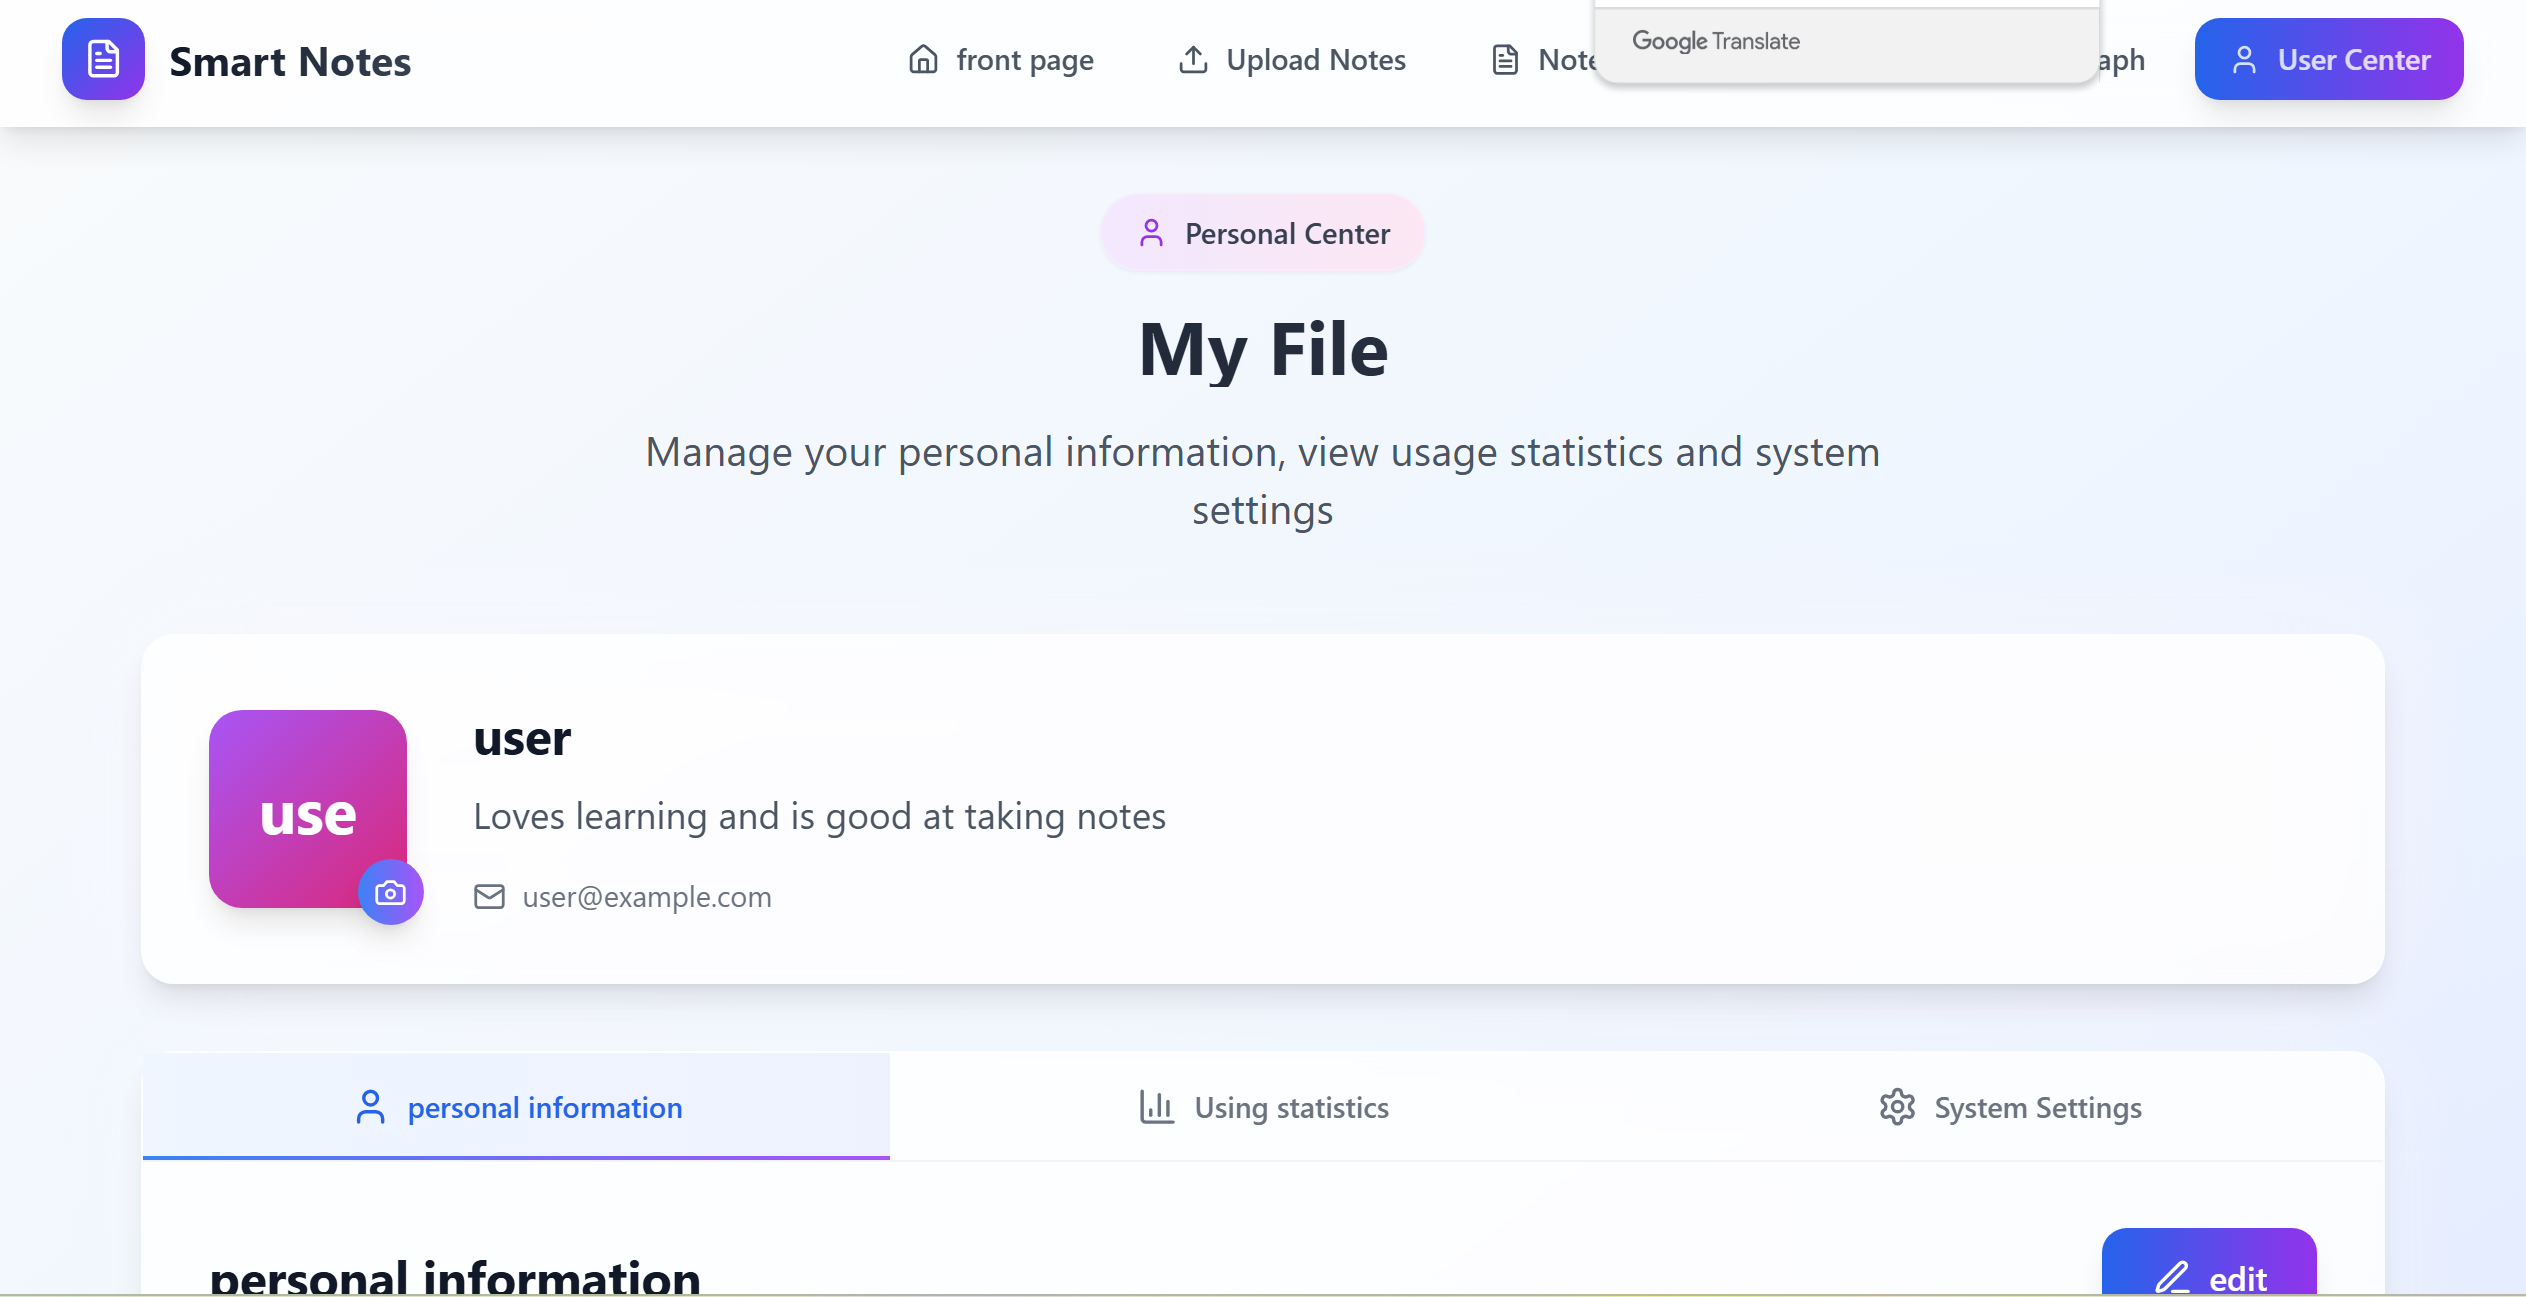Click the gear icon for System Settings
Screen dimensions: 2526x1297
coord(1897,1107)
